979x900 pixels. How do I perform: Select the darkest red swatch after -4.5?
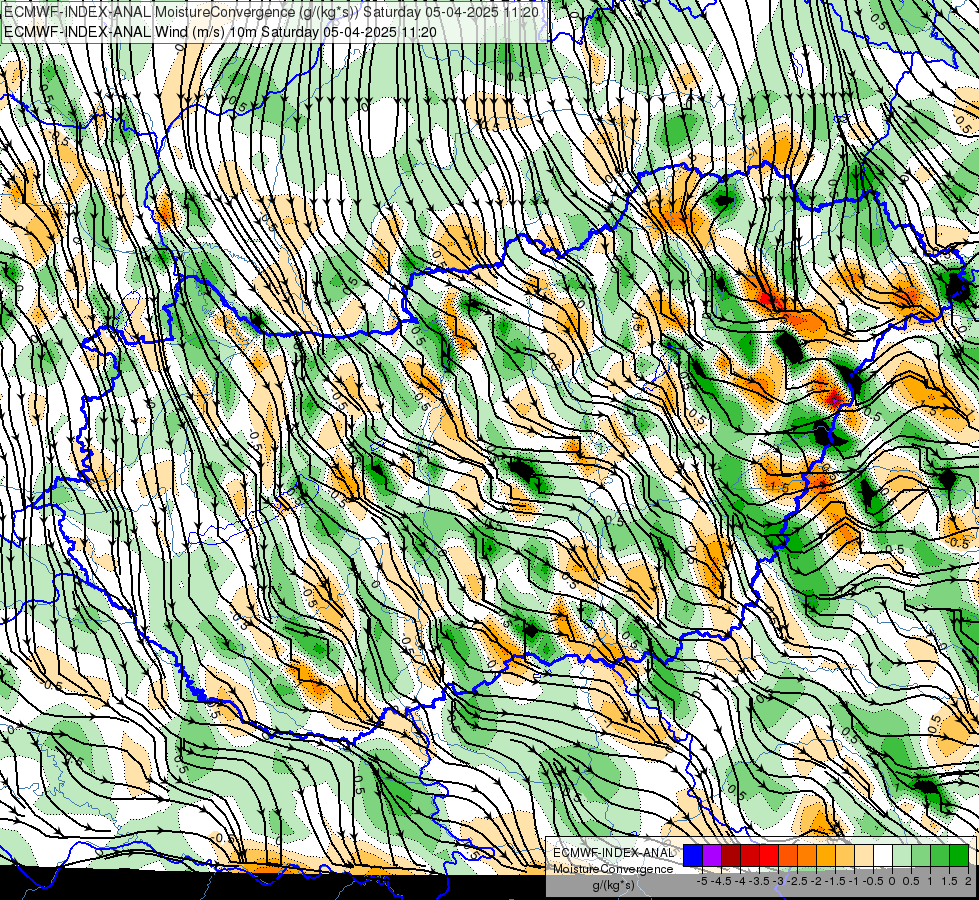pos(731,856)
